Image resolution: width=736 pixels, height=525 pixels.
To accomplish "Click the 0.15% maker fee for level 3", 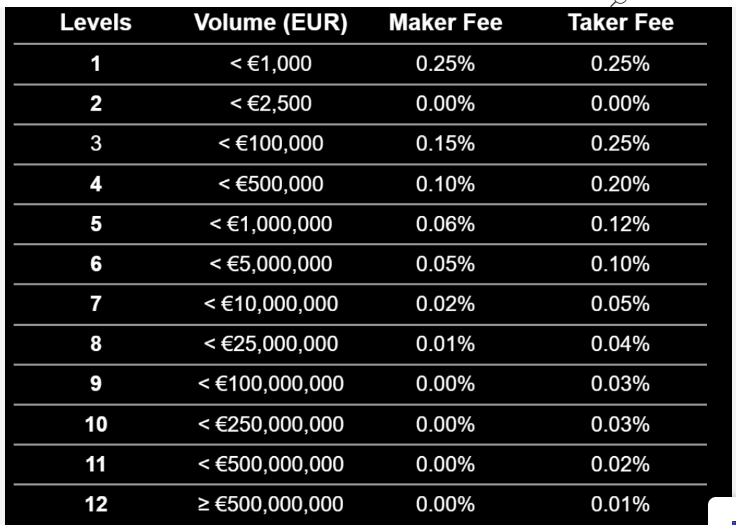I will click(445, 144).
